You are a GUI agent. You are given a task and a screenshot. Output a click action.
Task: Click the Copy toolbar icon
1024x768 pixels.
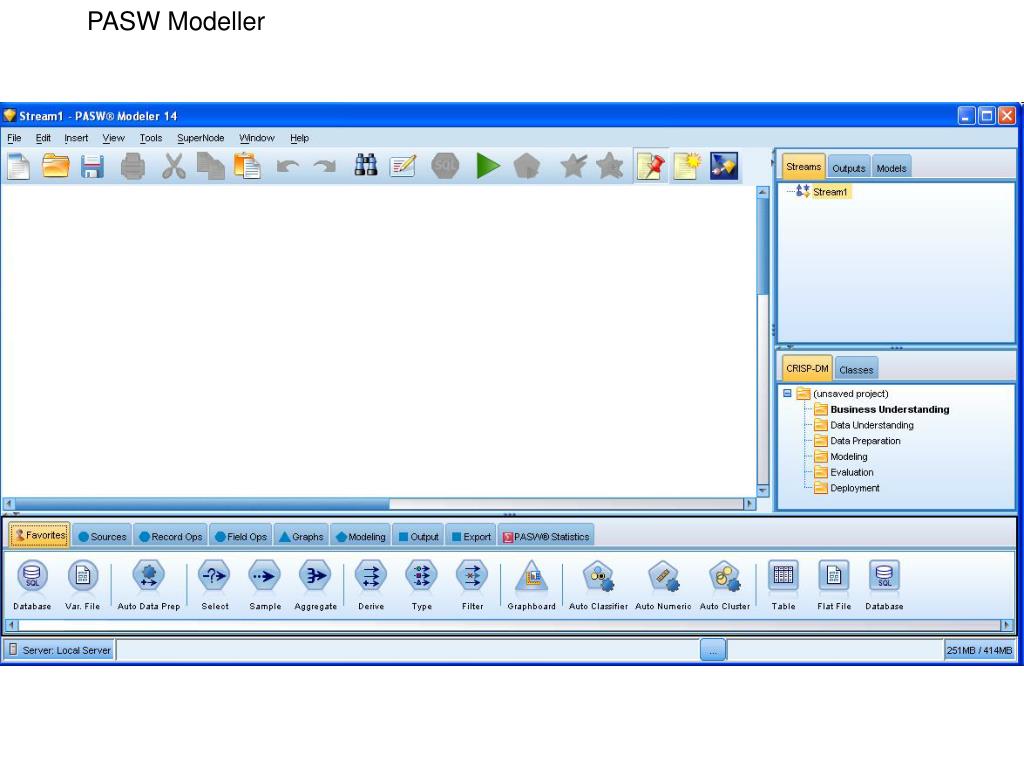[x=210, y=166]
